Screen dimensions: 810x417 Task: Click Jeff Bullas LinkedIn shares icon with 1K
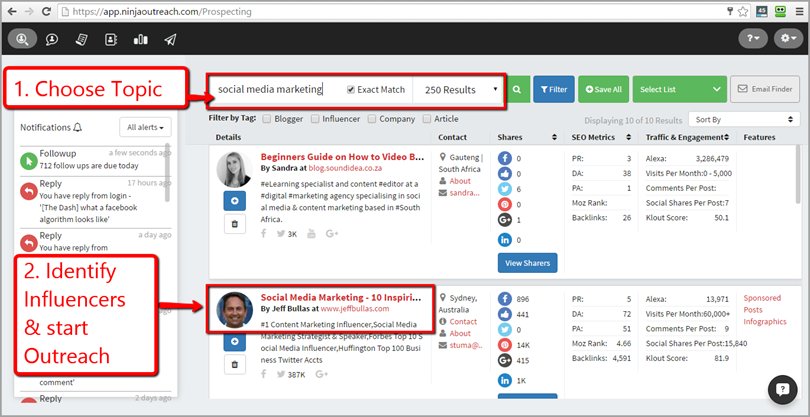505,381
